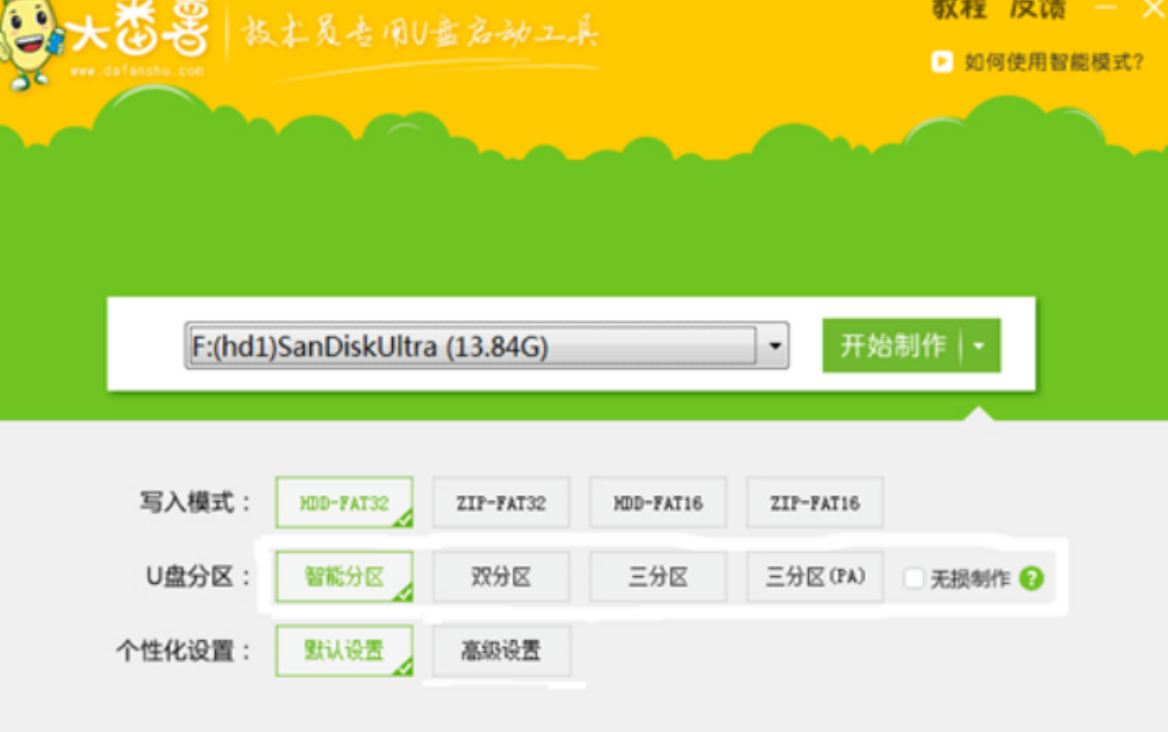Select 默认设置 personalization option
1168x732 pixels.
click(x=344, y=651)
